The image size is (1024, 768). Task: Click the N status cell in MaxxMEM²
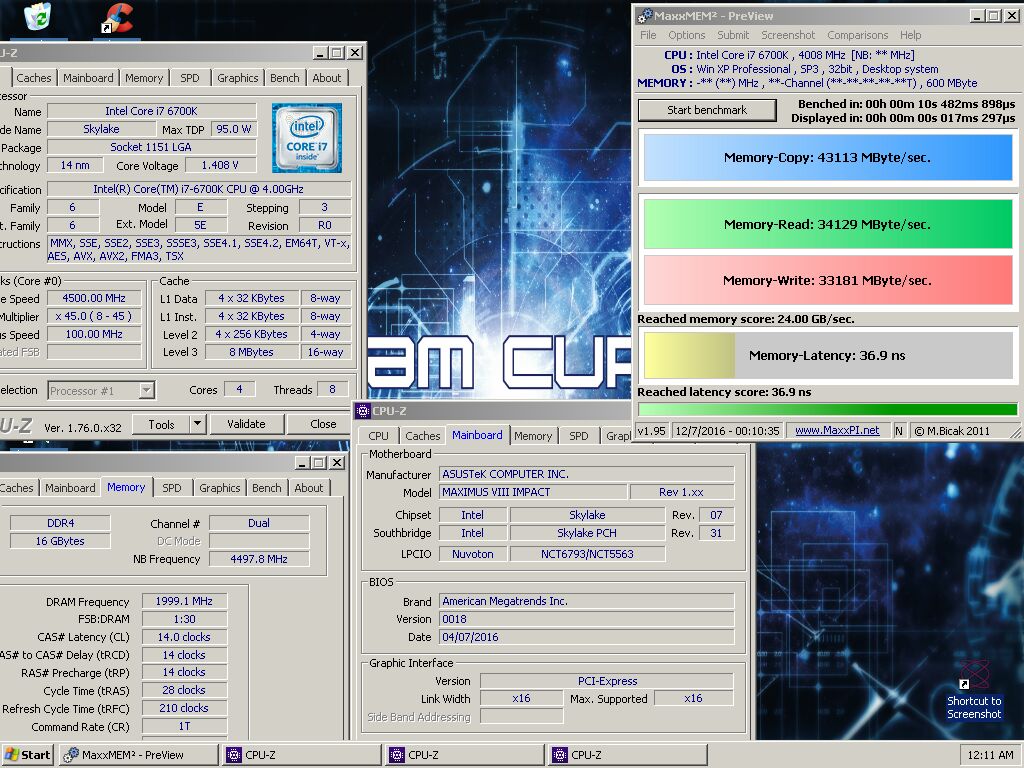899,431
